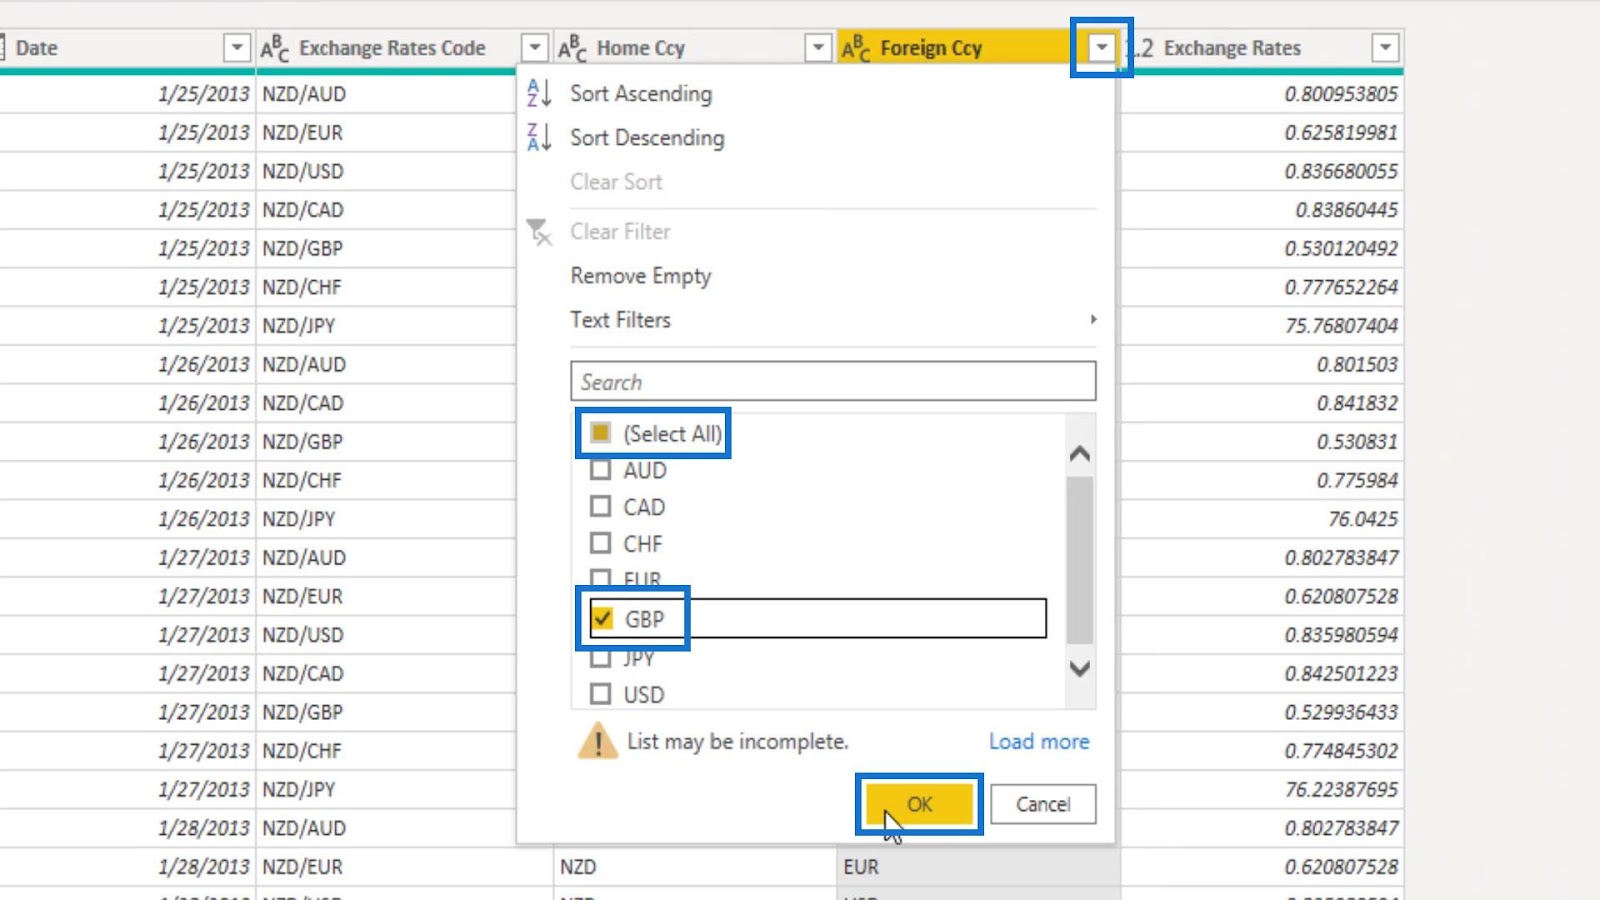Confirm the filter with the OK button
The image size is (1600, 900).
pyautogui.click(x=919, y=804)
